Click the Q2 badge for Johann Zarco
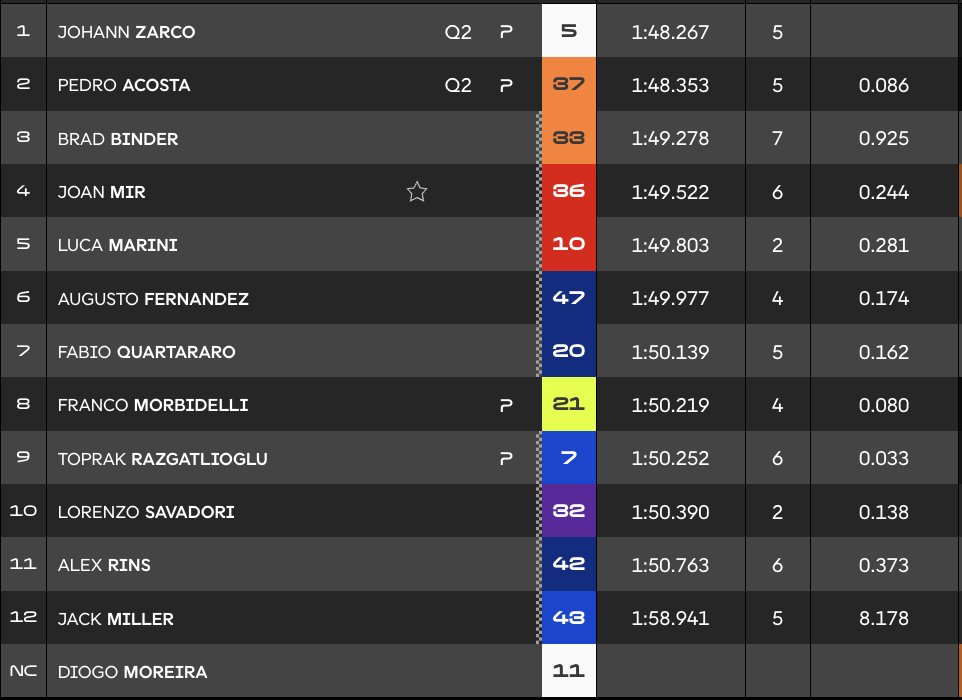 click(x=458, y=32)
